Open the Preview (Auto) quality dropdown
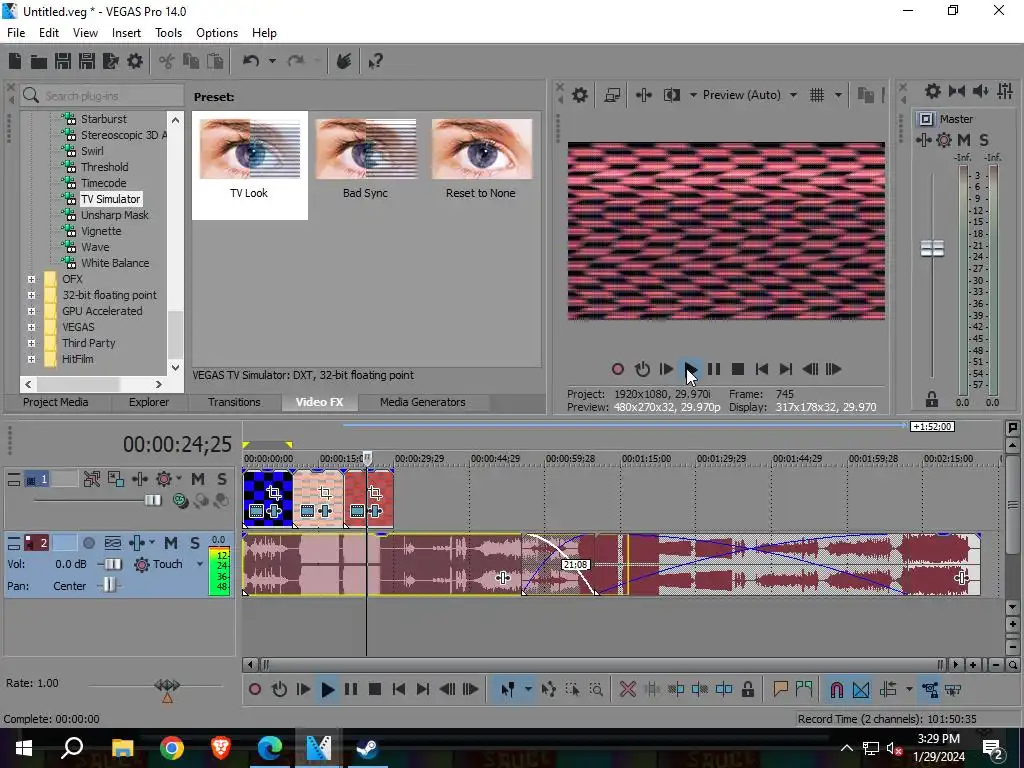The image size is (1024, 768). click(793, 95)
